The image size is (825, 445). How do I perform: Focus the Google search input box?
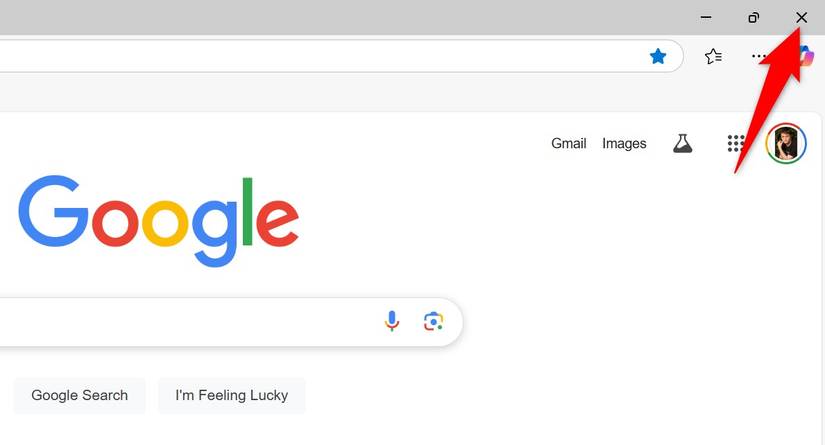[180, 321]
